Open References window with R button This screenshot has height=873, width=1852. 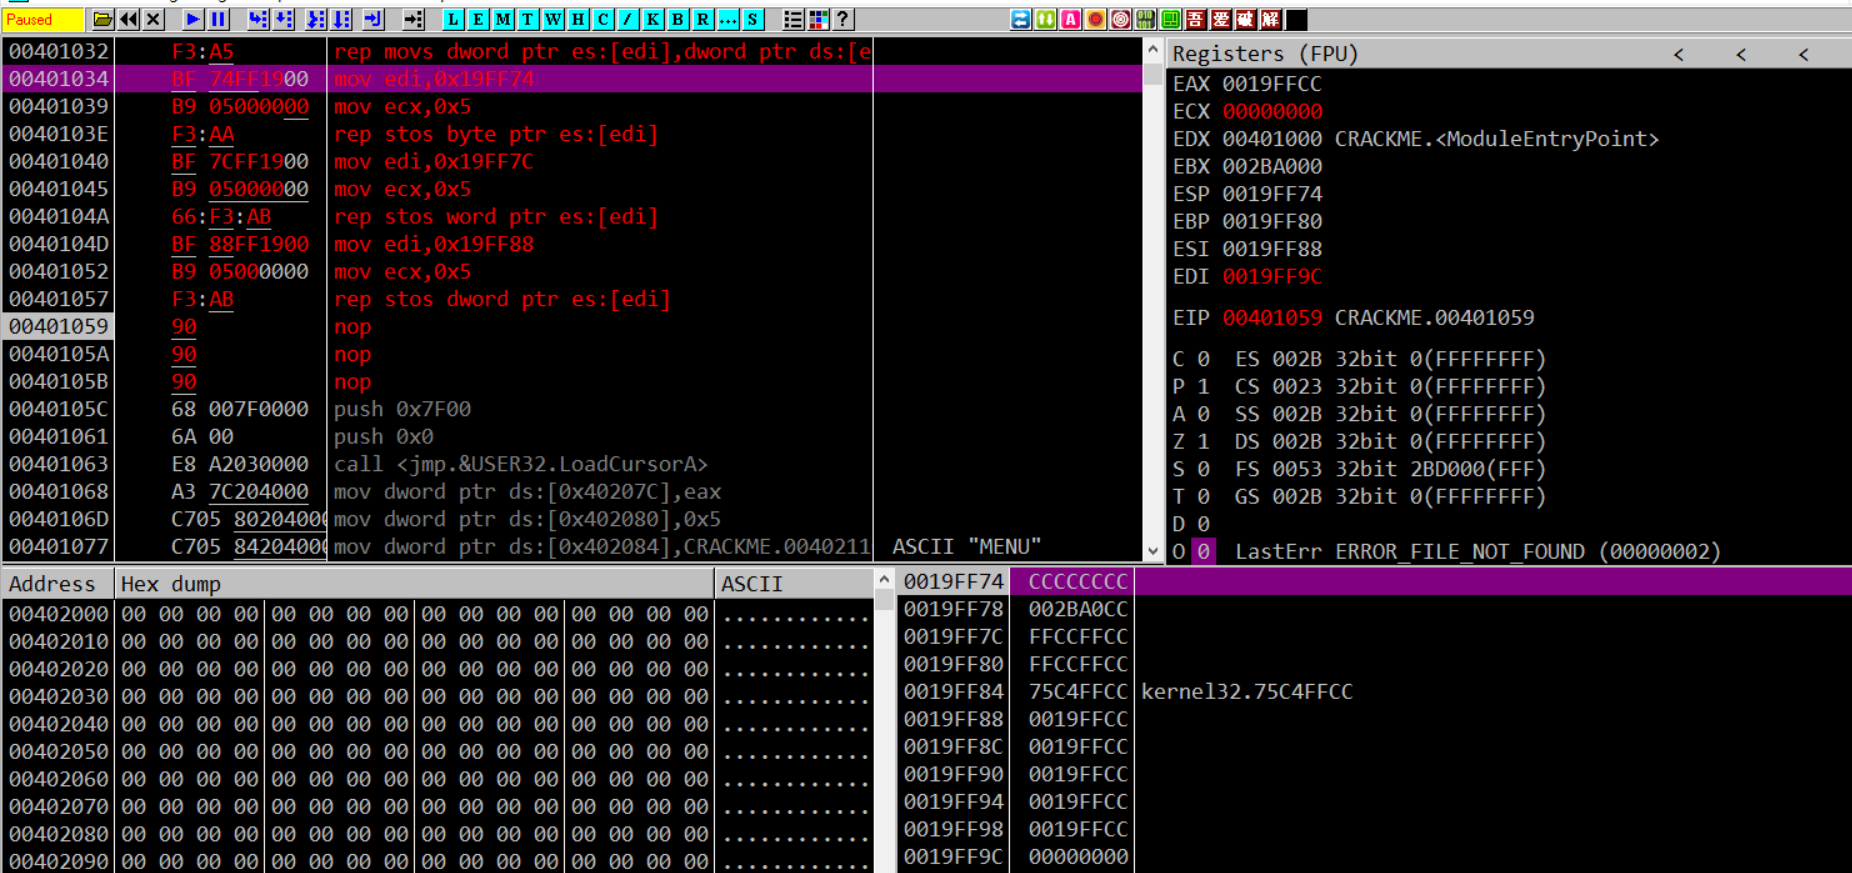pyautogui.click(x=703, y=19)
